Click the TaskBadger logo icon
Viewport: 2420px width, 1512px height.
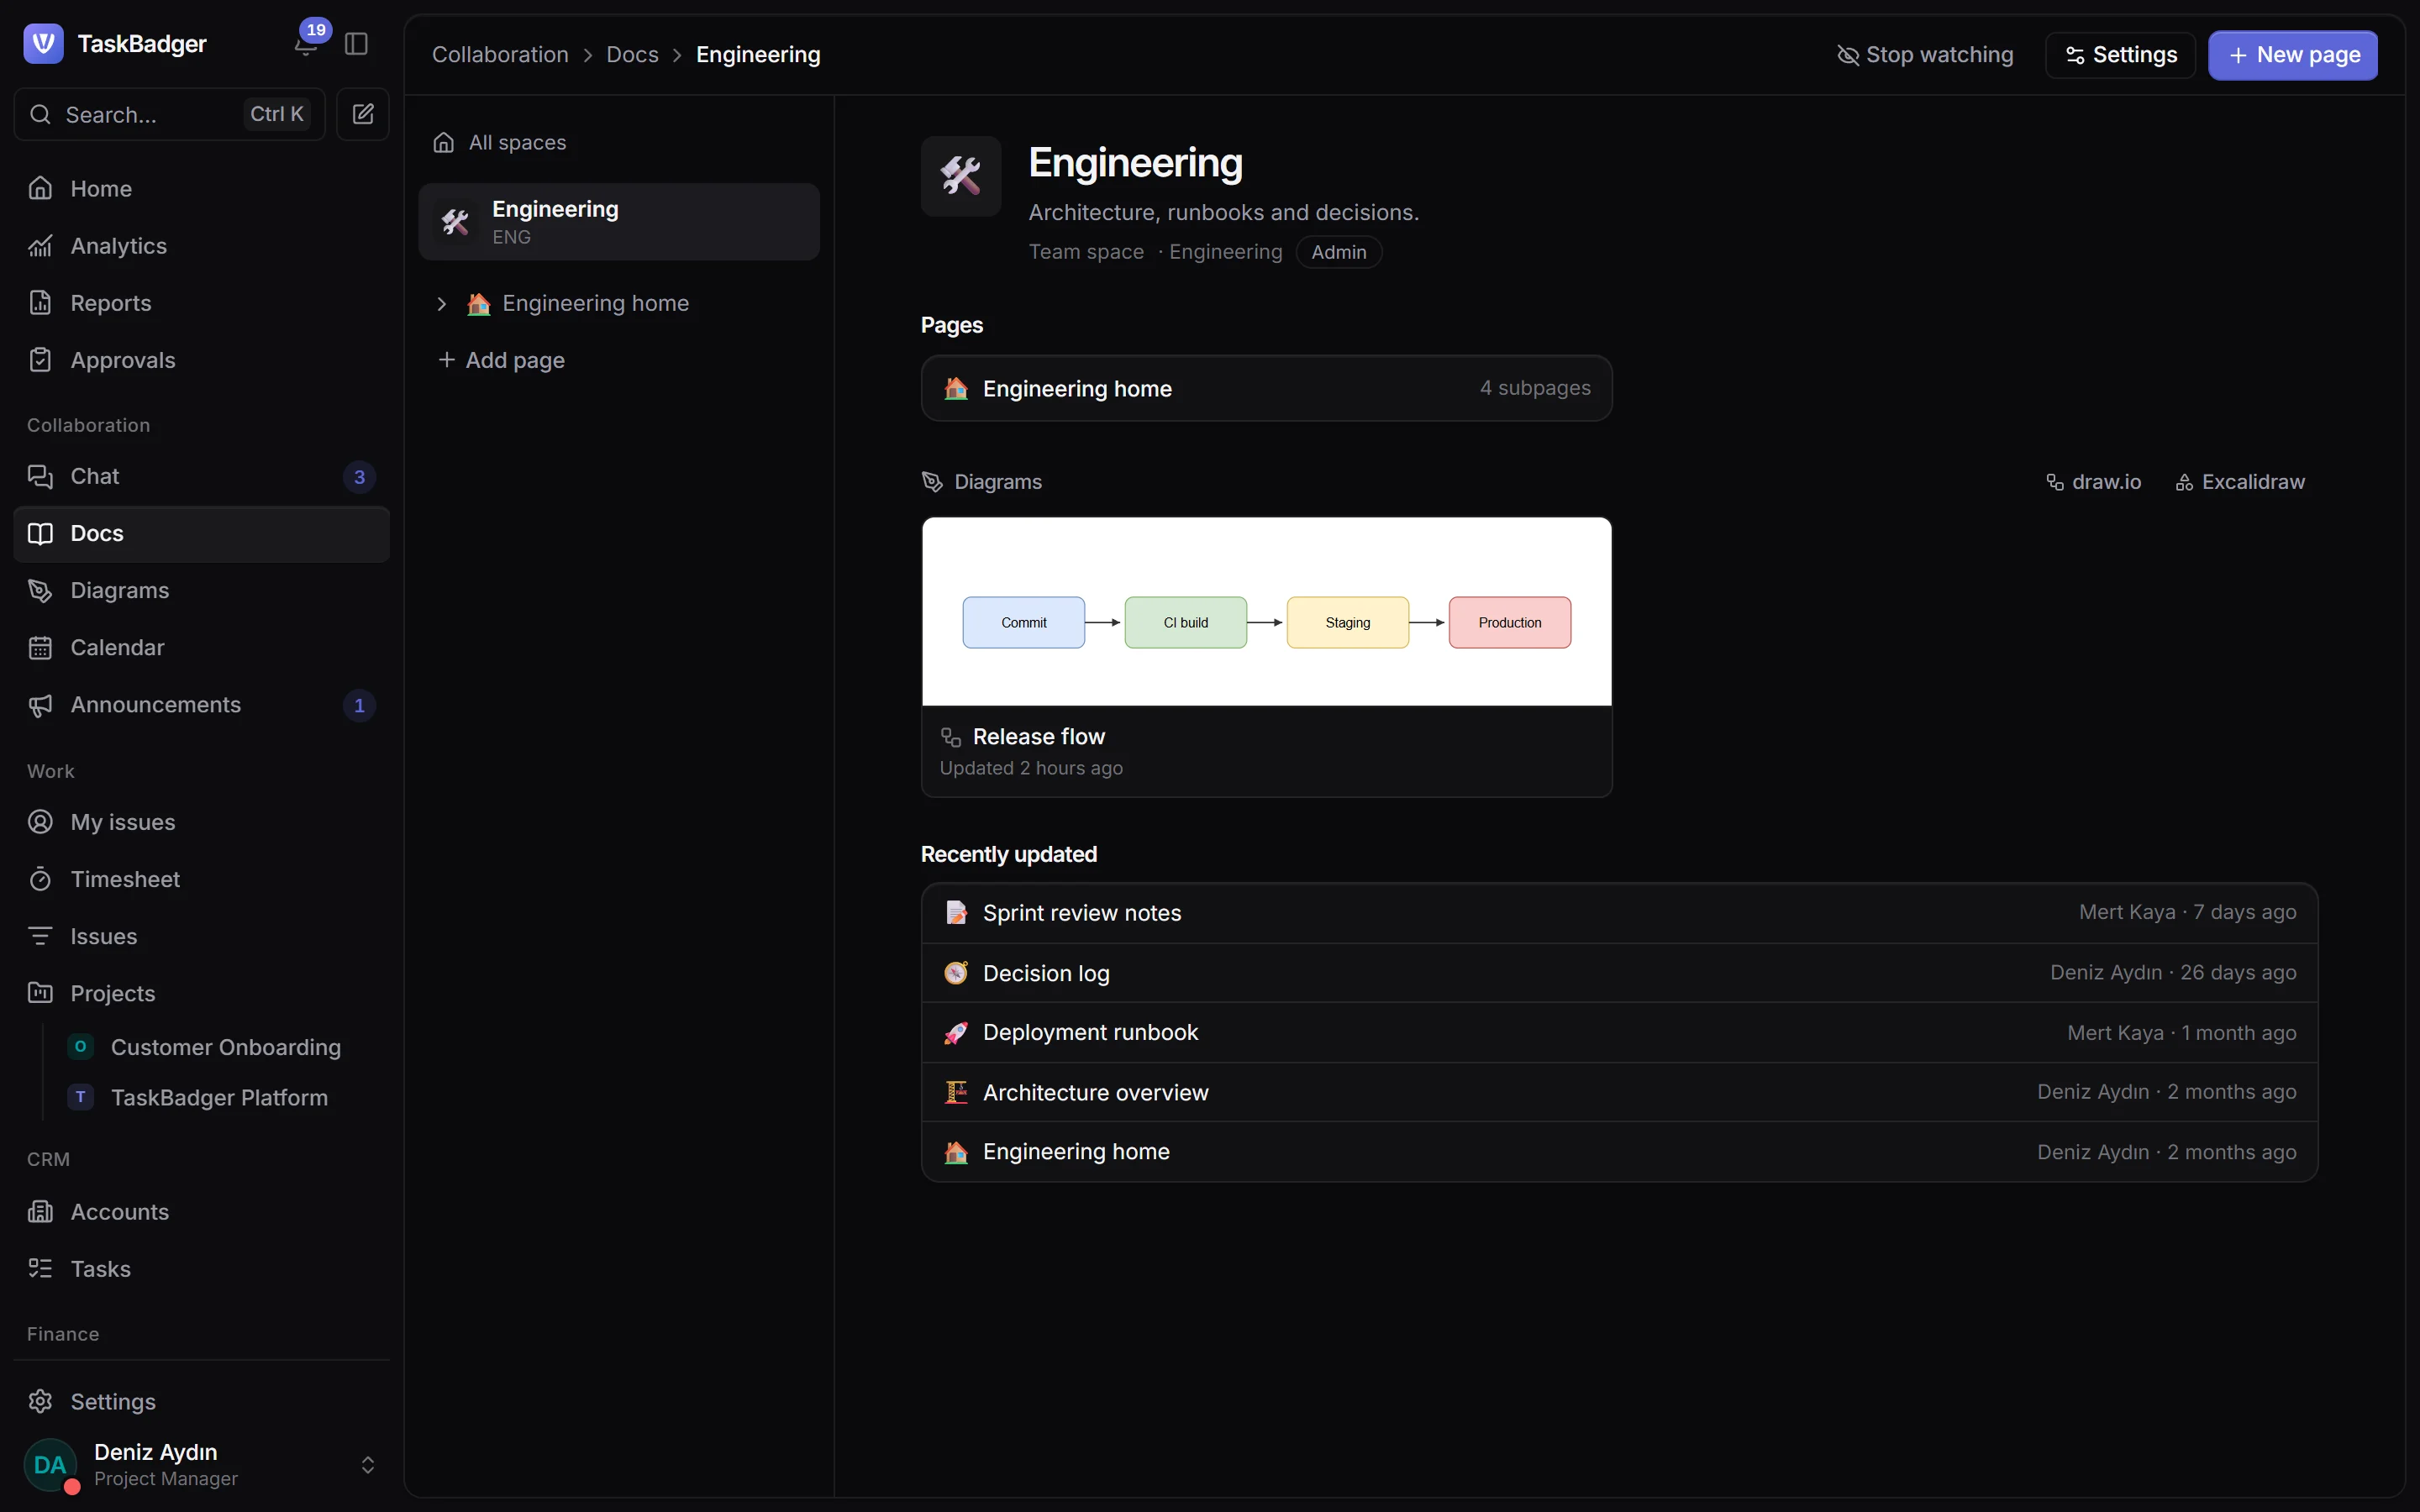(43, 43)
